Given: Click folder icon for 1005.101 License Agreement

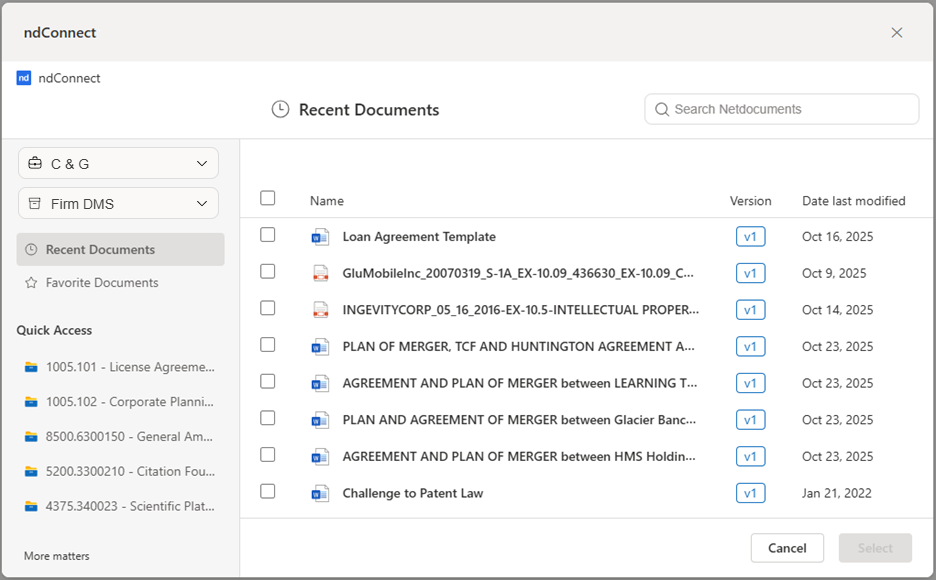Looking at the screenshot, I should click(31, 367).
